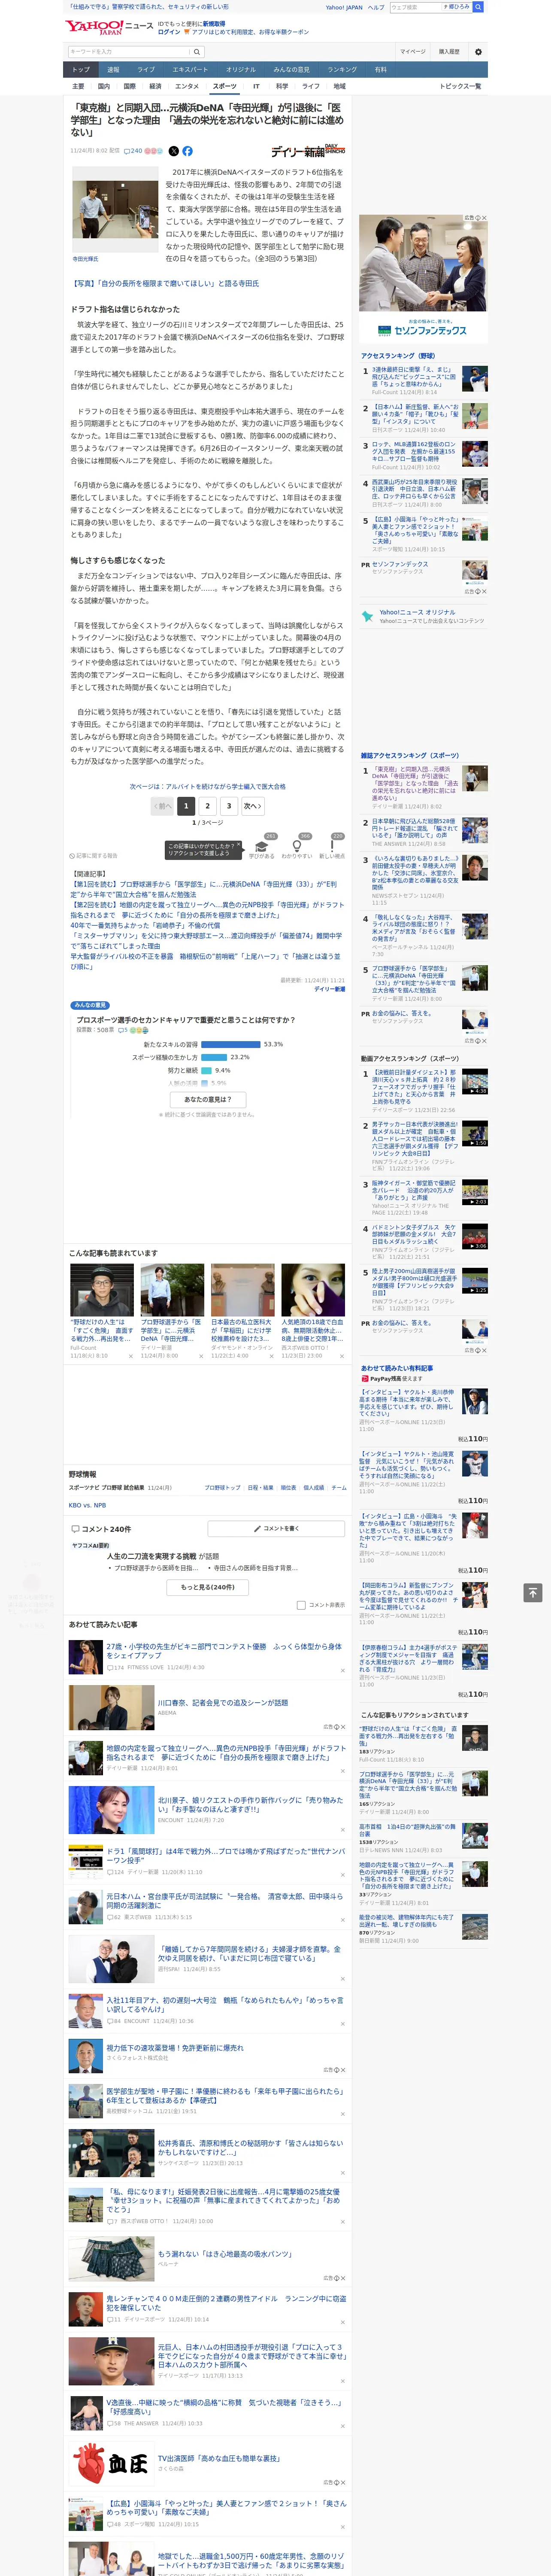Select the ライブ main tab

(x=146, y=70)
